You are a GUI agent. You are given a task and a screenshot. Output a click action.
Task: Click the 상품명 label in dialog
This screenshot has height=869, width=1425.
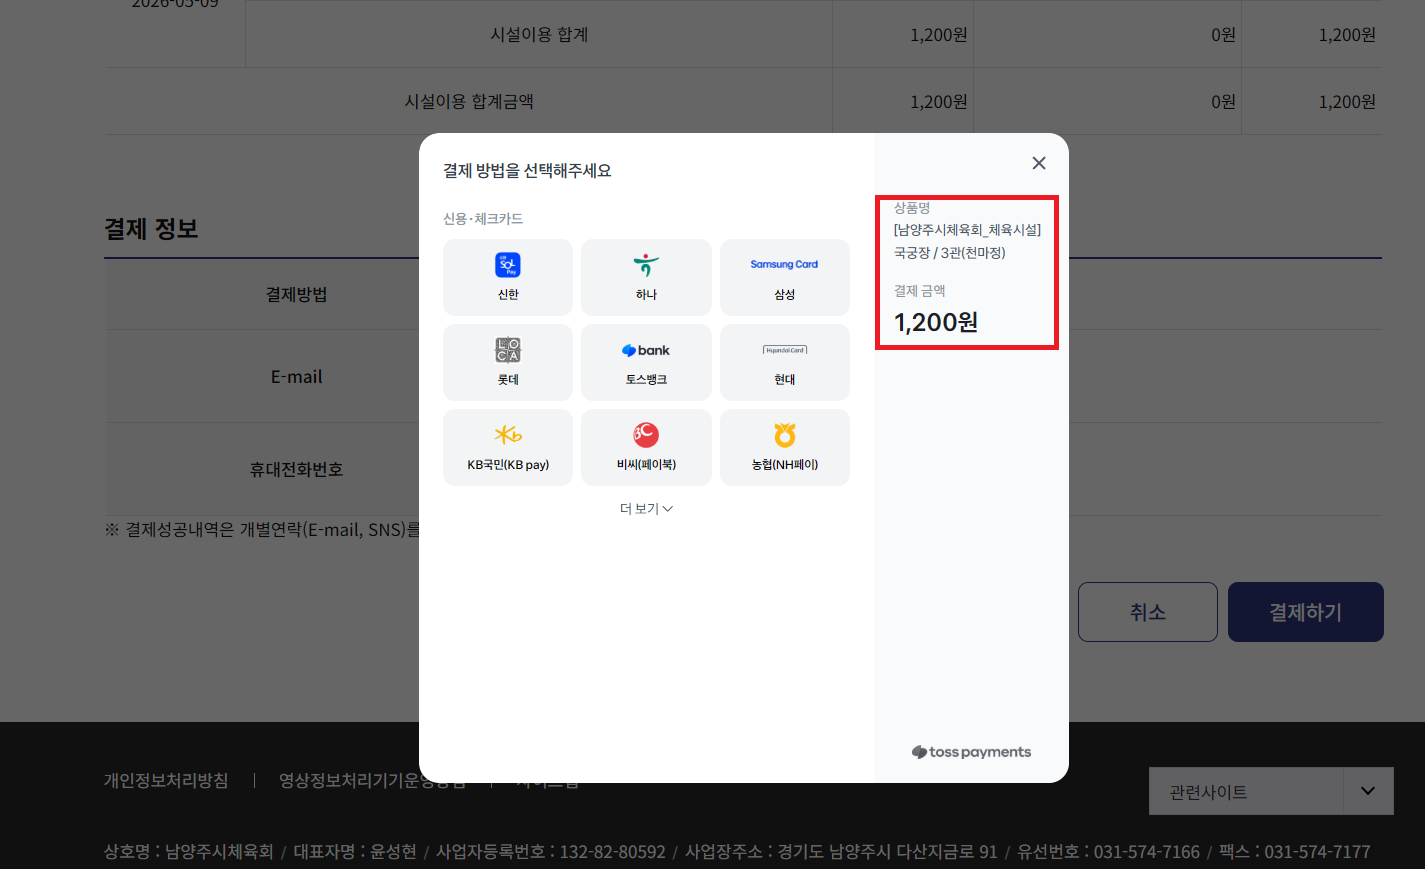(x=912, y=208)
